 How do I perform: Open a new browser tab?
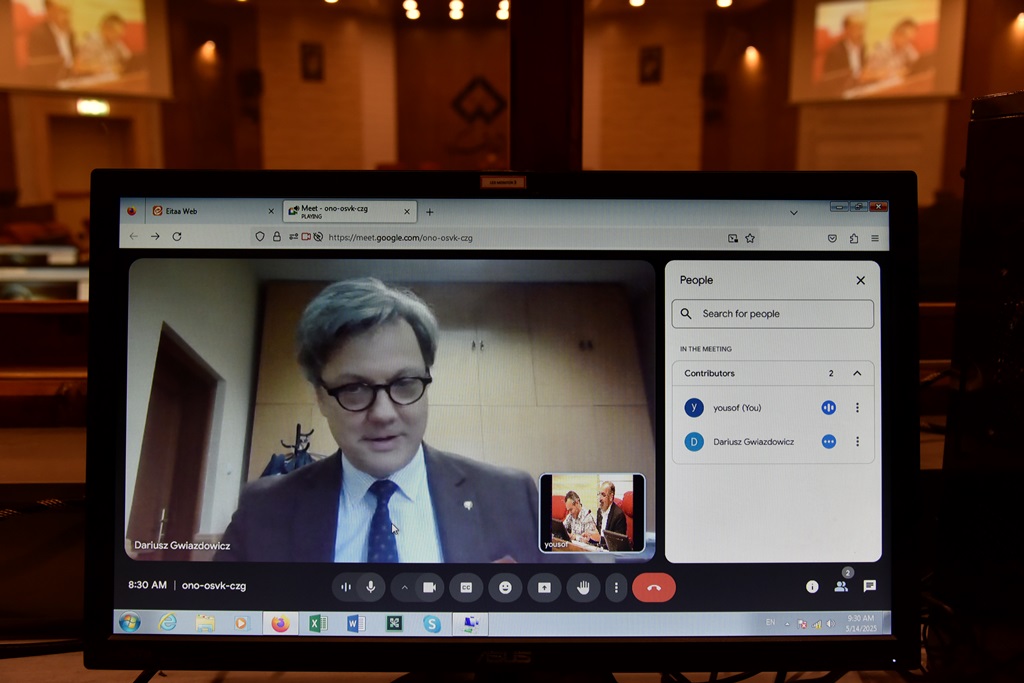[x=430, y=211]
